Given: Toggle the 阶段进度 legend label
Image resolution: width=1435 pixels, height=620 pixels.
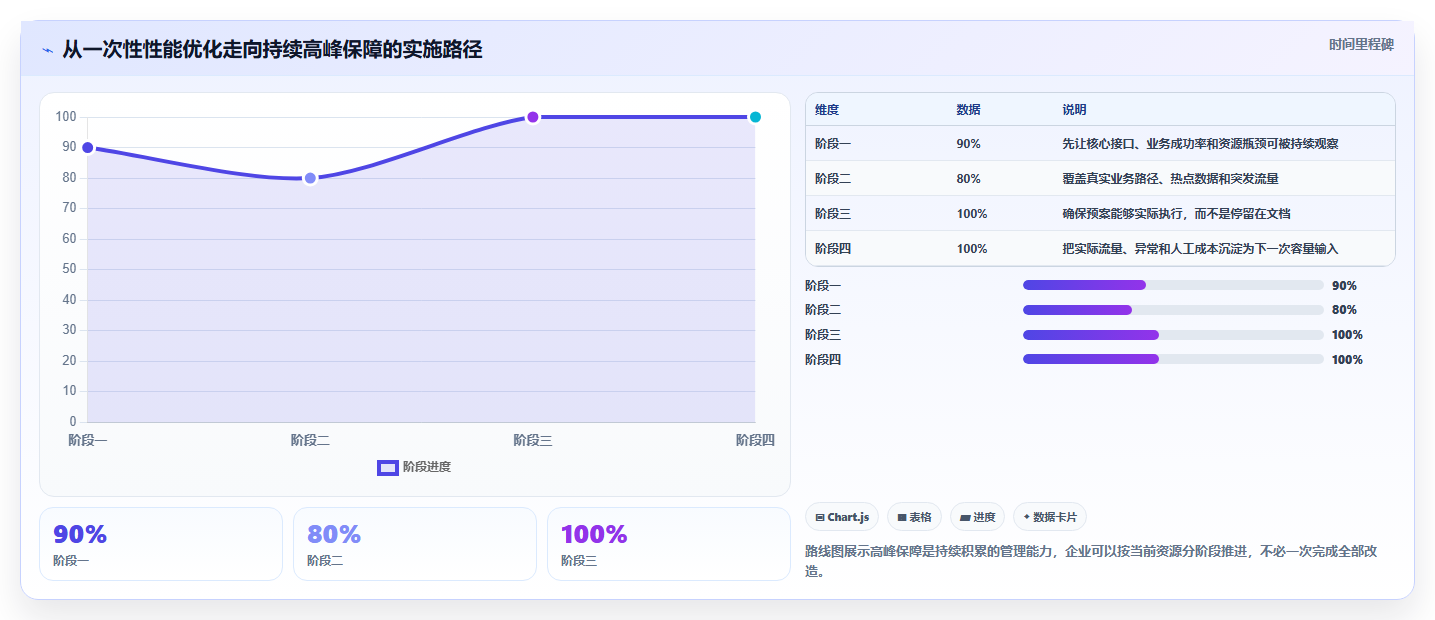Looking at the screenshot, I should click(x=427, y=467).
